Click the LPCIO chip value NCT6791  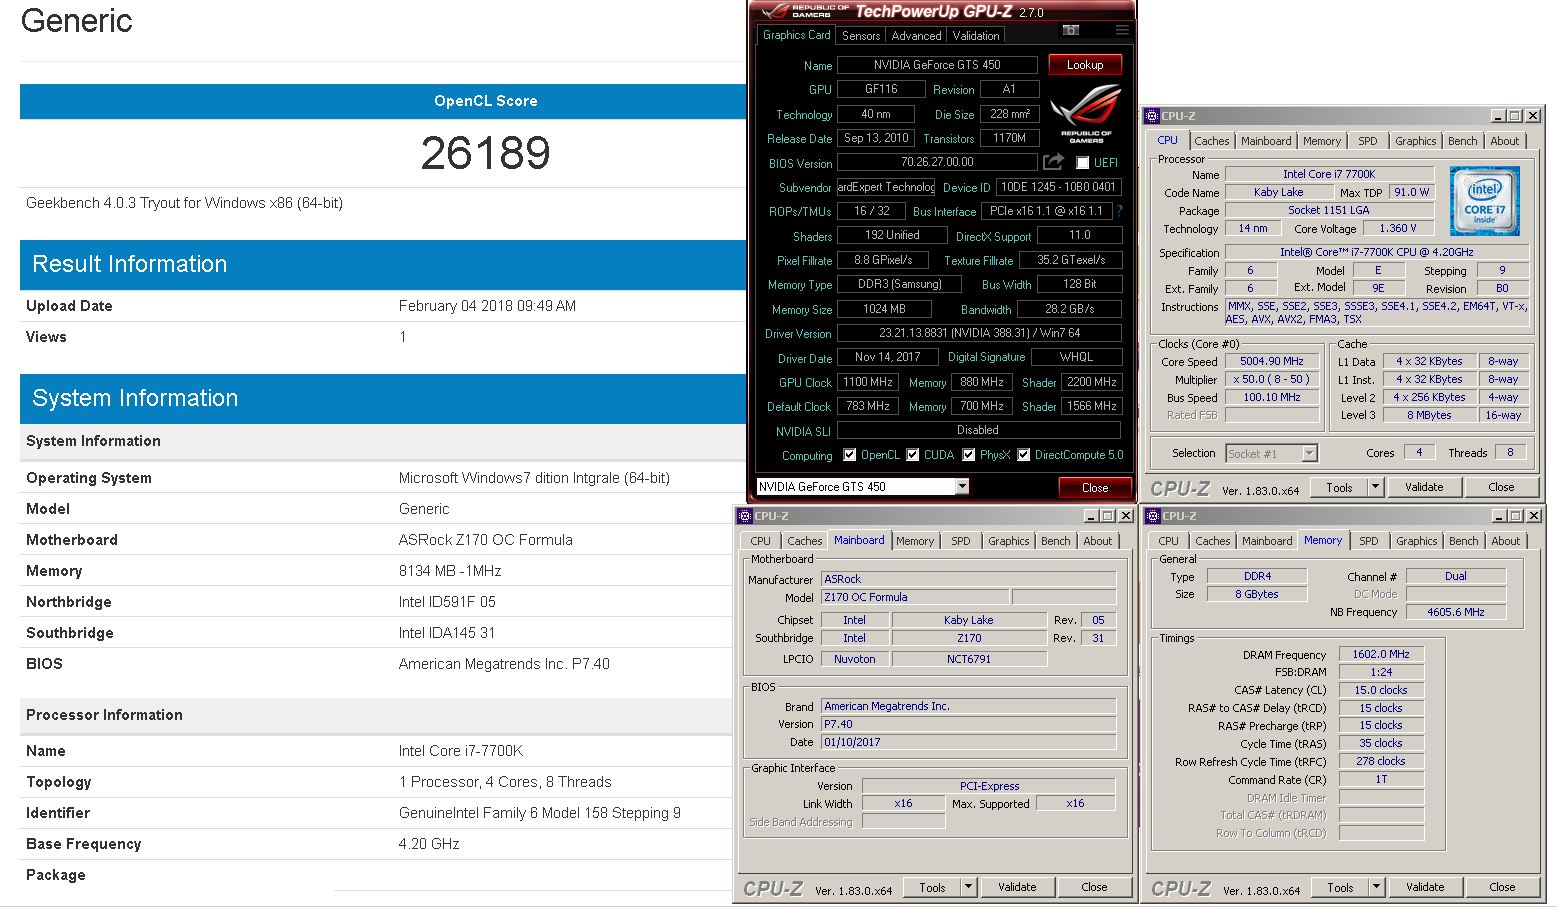coord(969,659)
